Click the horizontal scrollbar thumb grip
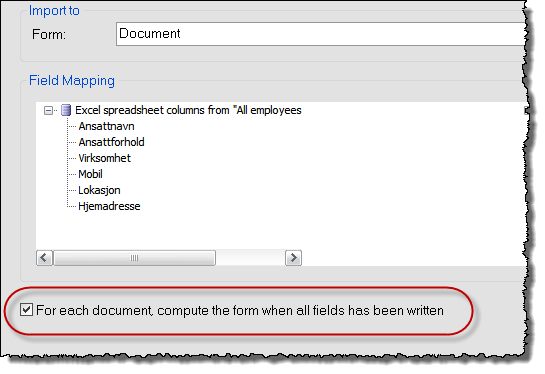The image size is (545, 374). [135, 258]
